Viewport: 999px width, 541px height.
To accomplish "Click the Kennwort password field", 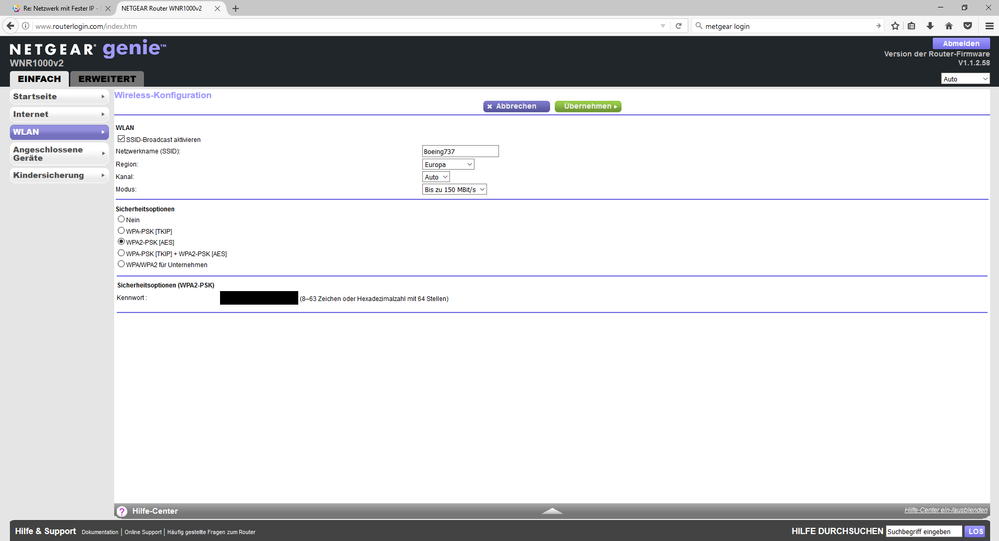I will click(259, 298).
